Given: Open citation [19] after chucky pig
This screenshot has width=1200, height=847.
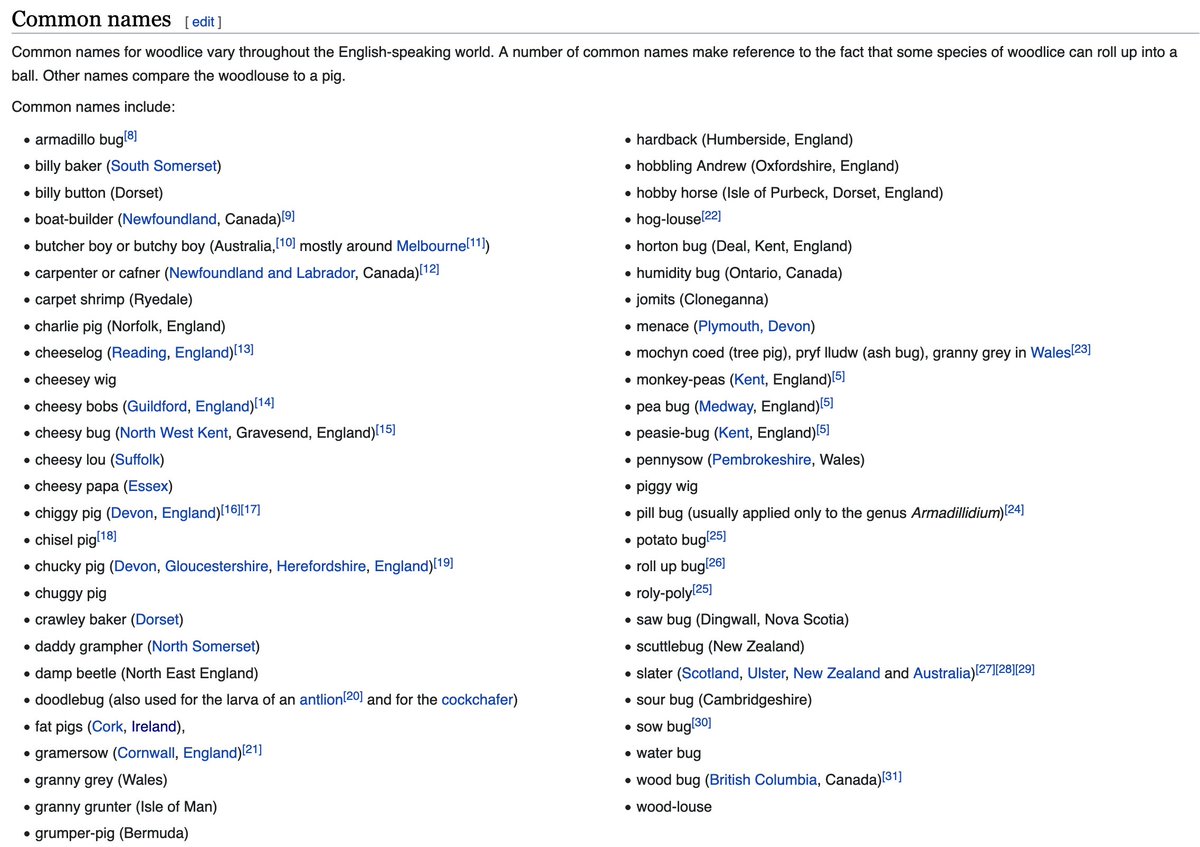Looking at the screenshot, I should [x=443, y=562].
